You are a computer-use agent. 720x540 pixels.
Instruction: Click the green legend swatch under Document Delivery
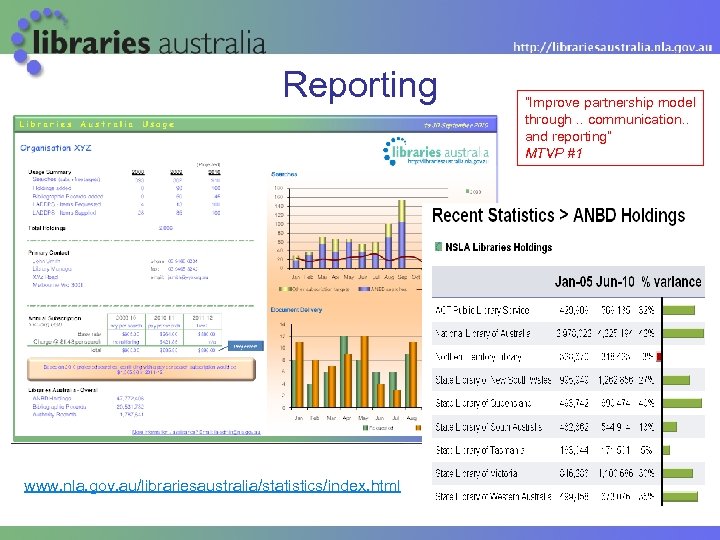tap(366, 428)
